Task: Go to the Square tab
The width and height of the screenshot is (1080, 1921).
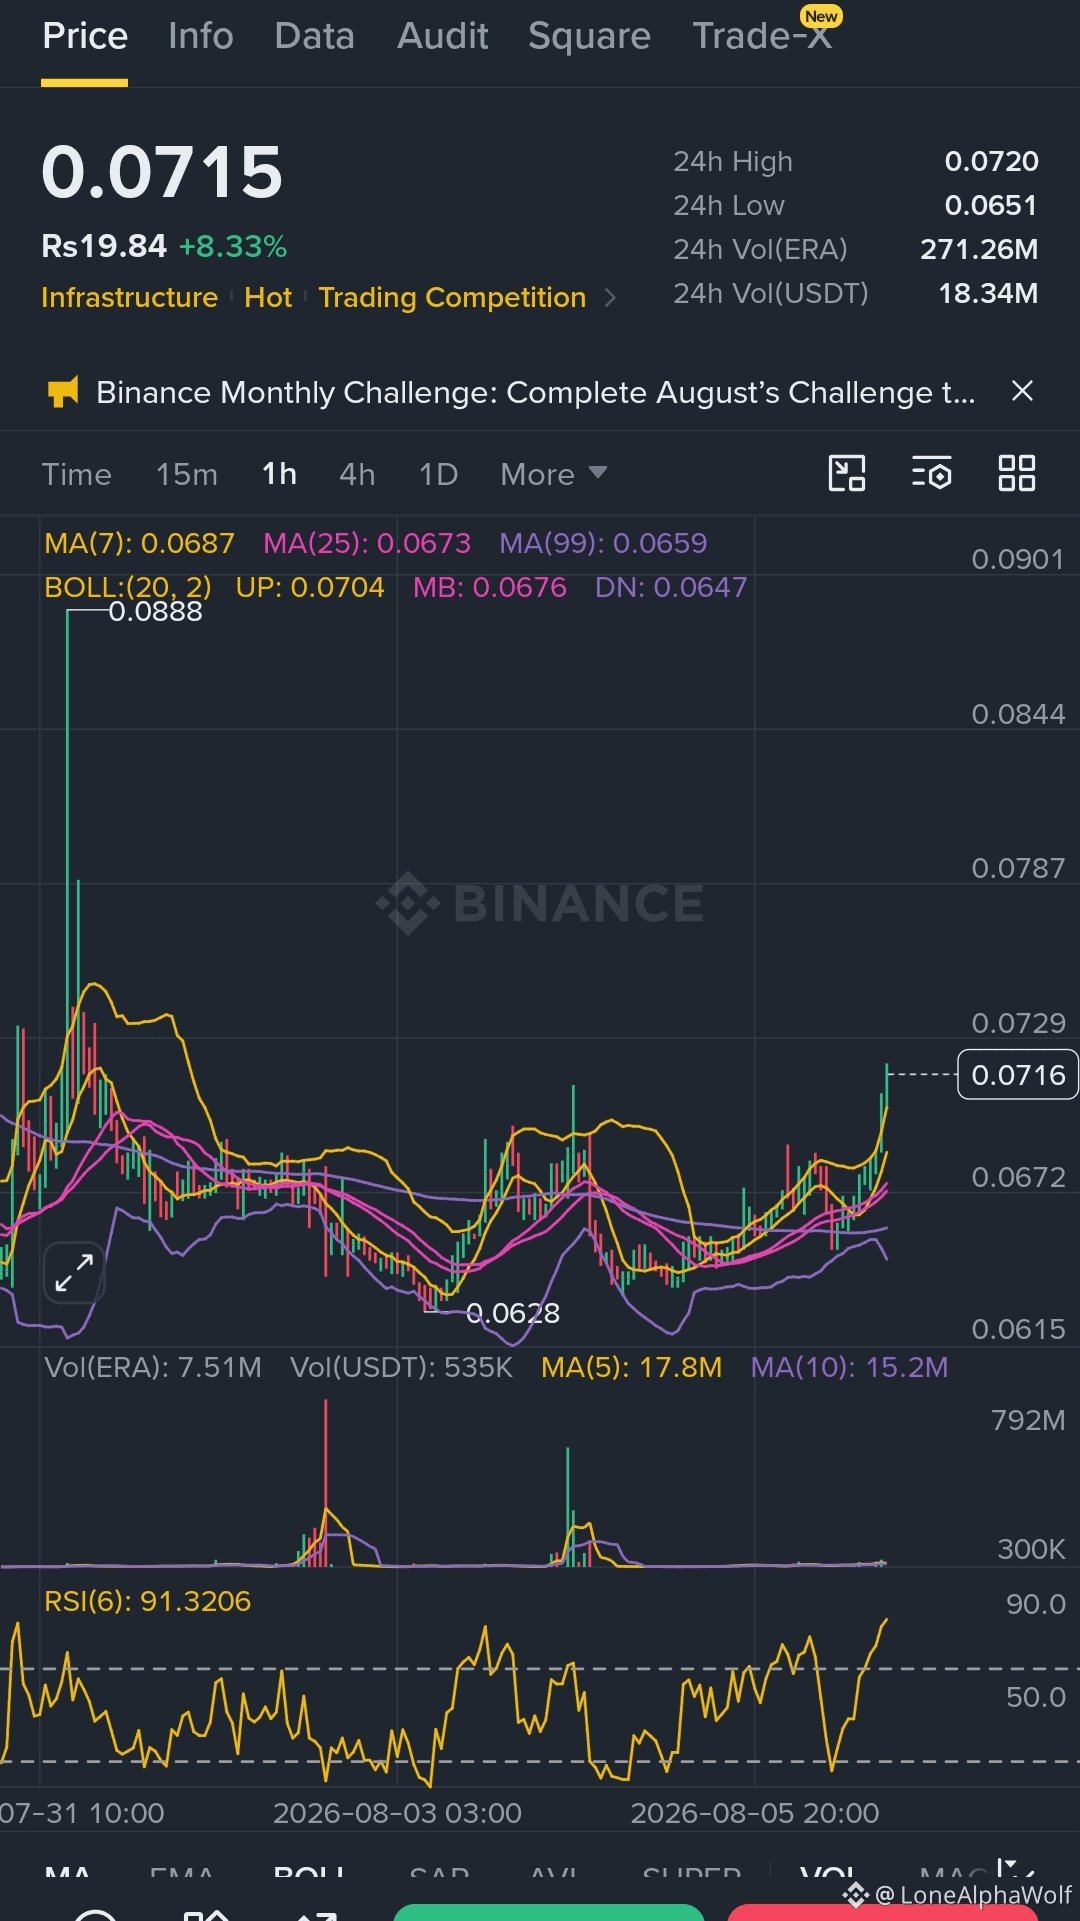Action: 589,36
